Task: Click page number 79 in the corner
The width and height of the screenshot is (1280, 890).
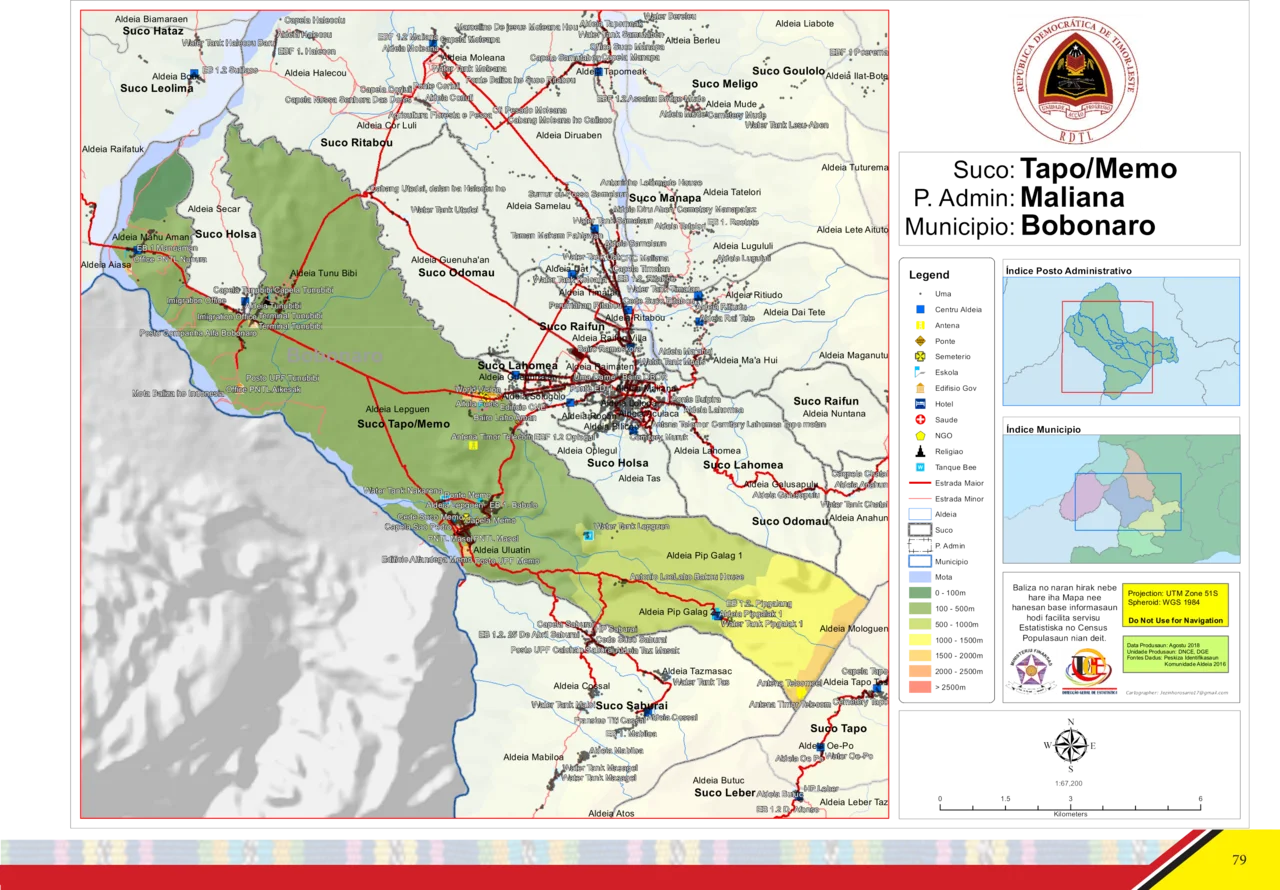Action: point(1239,860)
